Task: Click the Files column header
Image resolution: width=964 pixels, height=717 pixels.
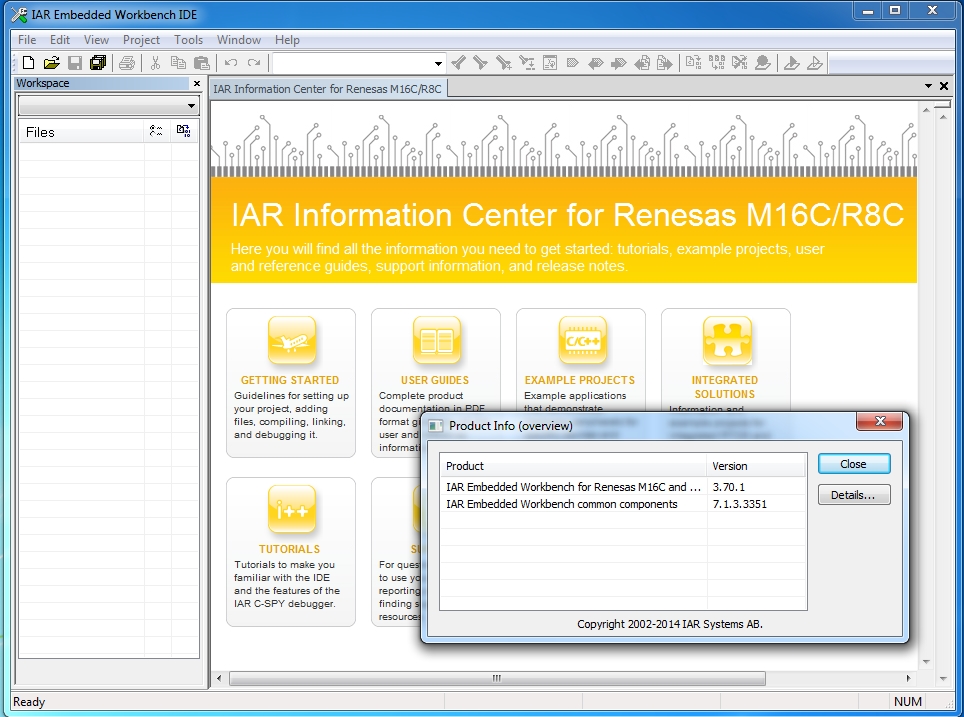Action: [81, 132]
